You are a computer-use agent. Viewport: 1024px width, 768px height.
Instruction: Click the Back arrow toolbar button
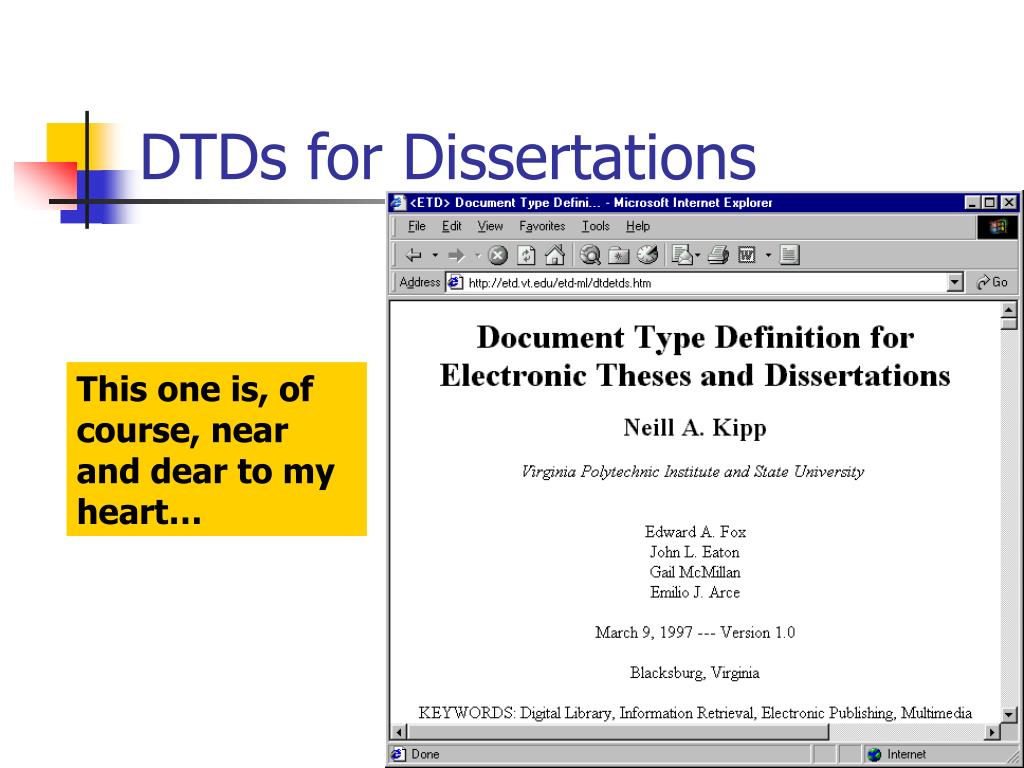pyautogui.click(x=413, y=255)
